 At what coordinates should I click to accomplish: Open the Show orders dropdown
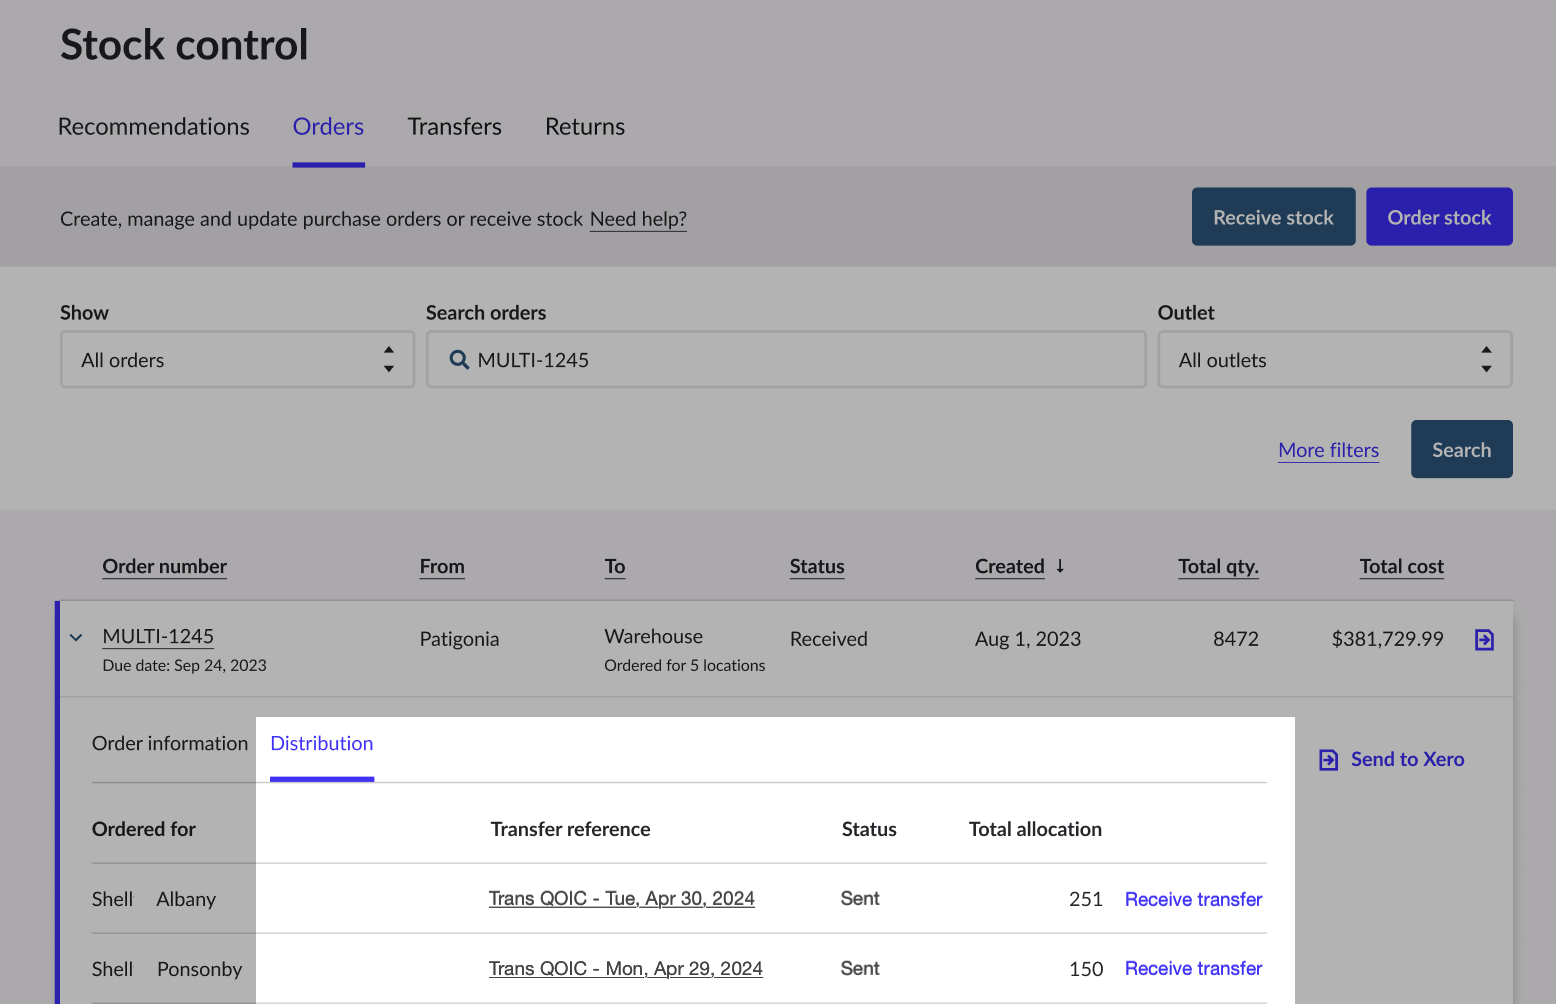tap(237, 360)
